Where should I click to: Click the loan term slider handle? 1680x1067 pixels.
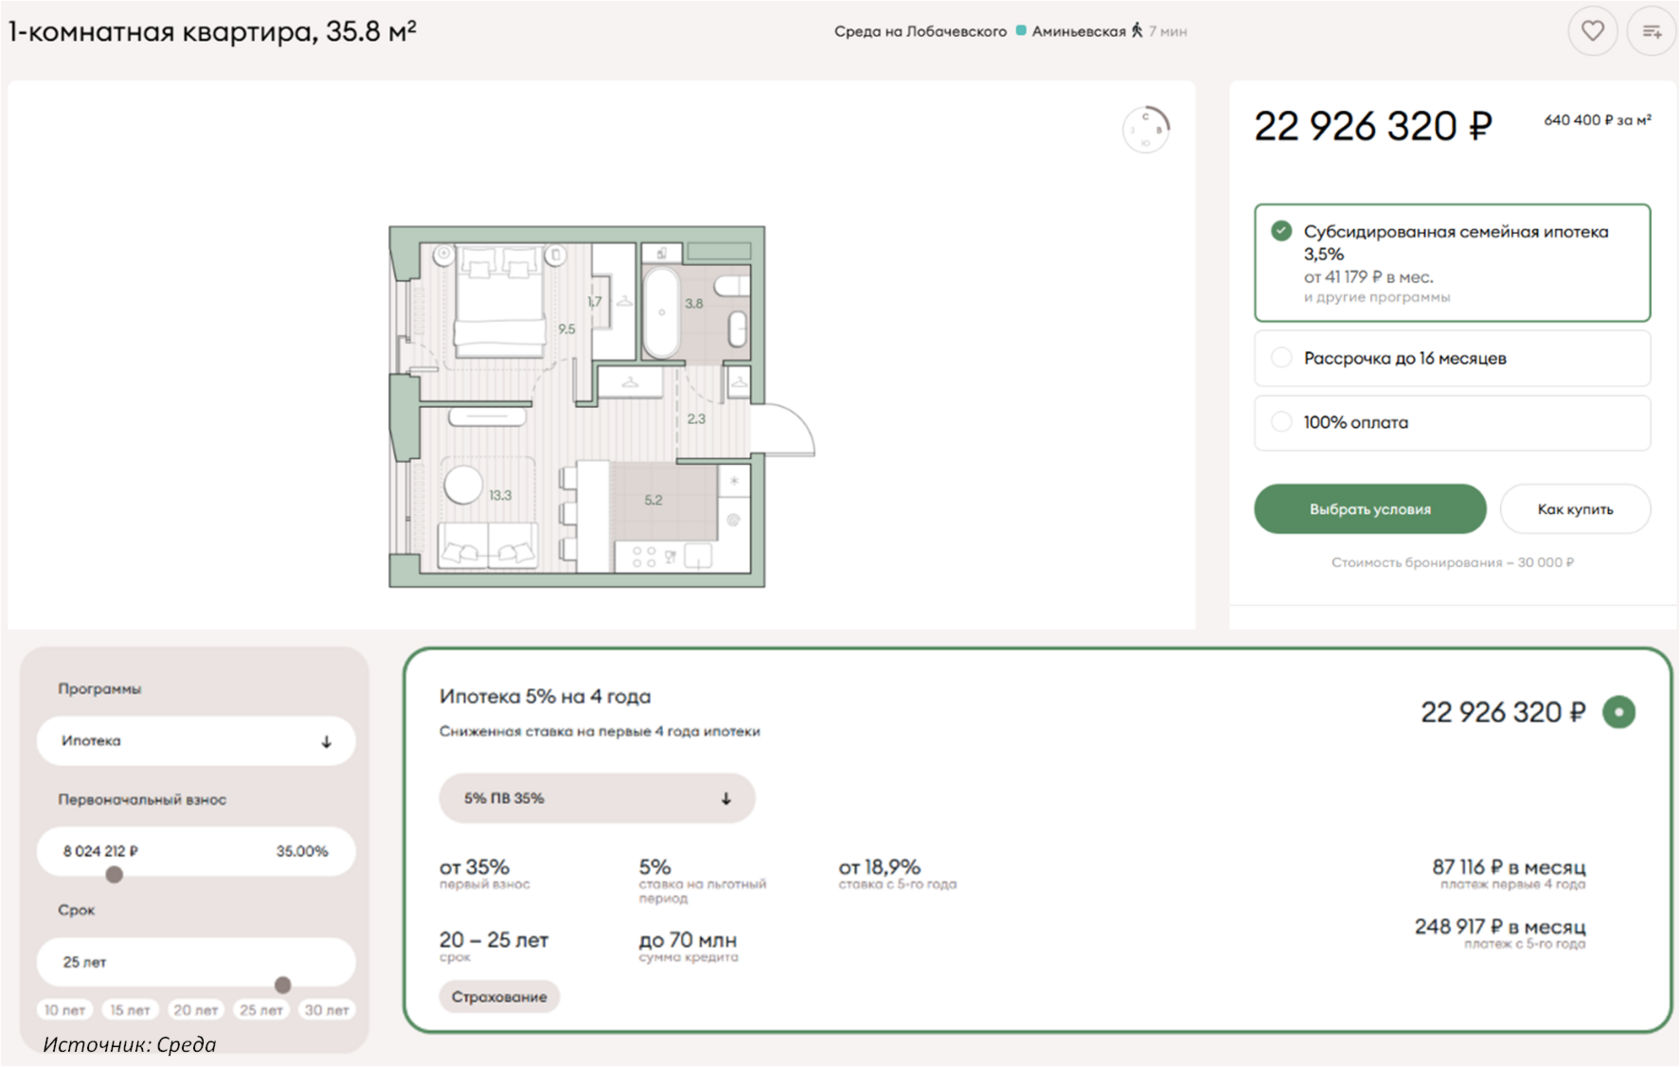coord(283,985)
